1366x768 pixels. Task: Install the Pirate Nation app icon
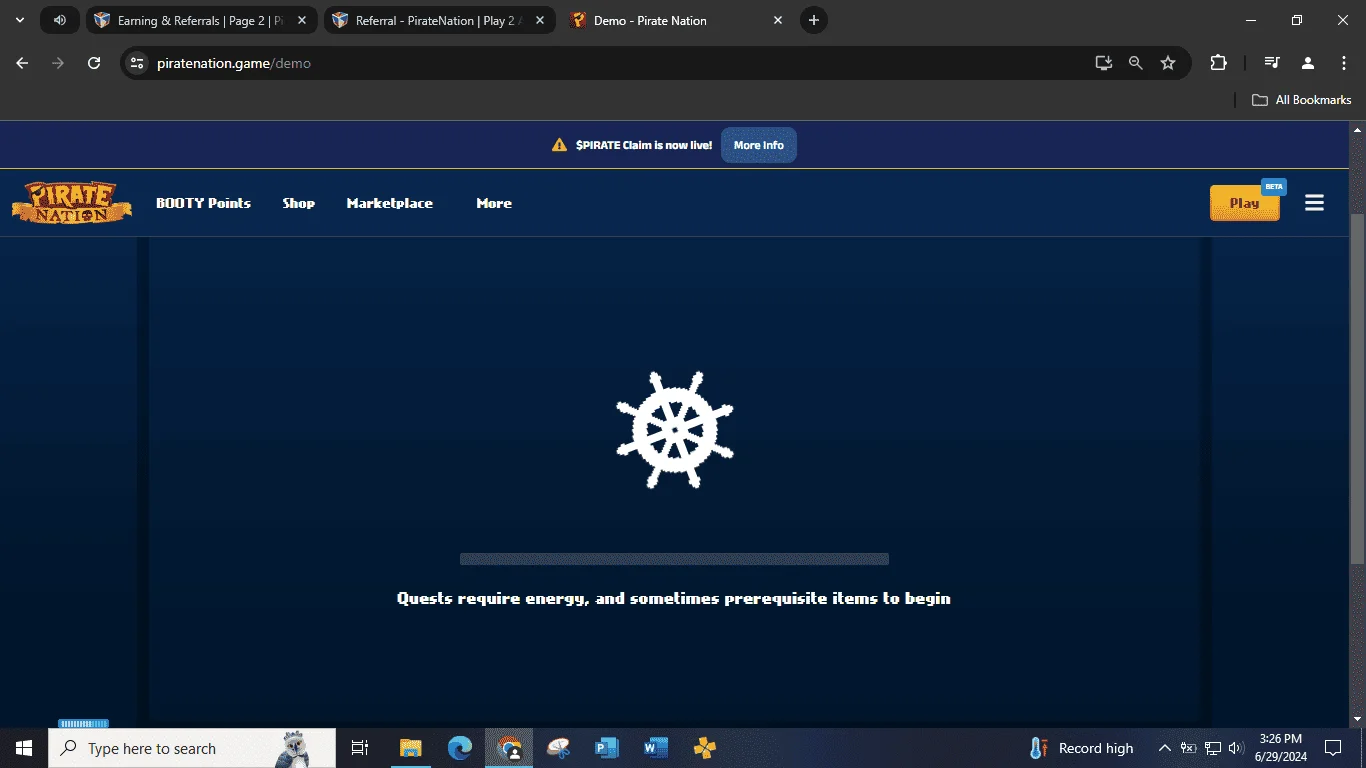1103,63
